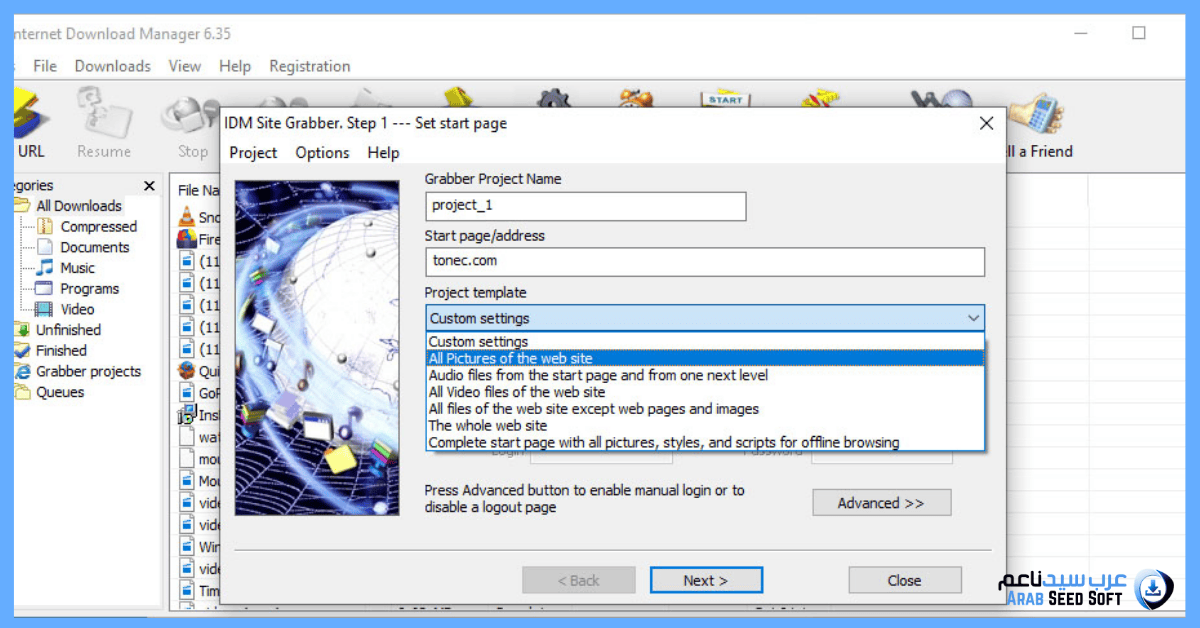Click the Music category icon in sidebar
Image resolution: width=1200 pixels, height=628 pixels.
pyautogui.click(x=45, y=268)
